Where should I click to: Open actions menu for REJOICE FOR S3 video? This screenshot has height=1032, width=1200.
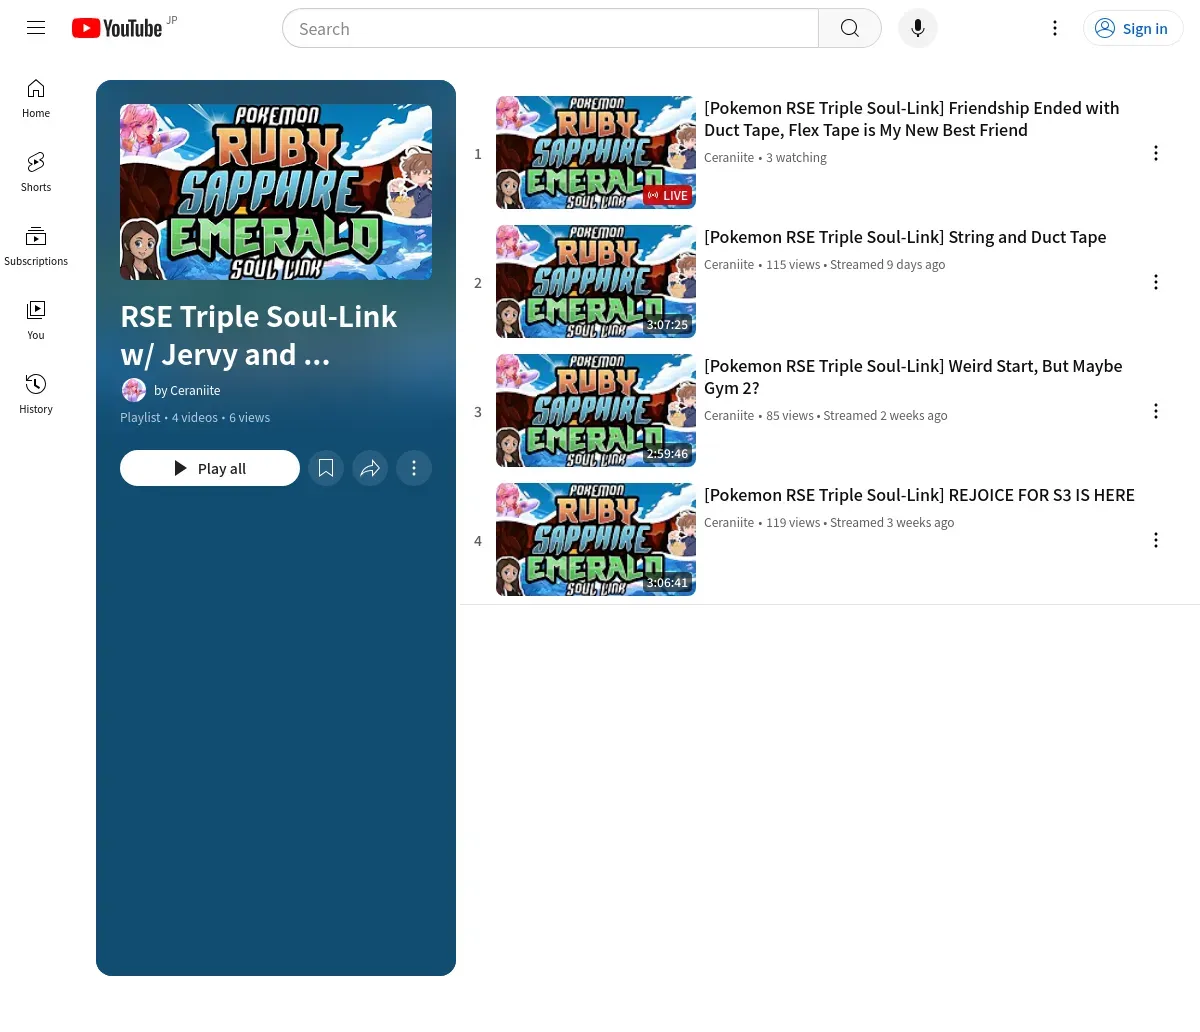pos(1156,540)
